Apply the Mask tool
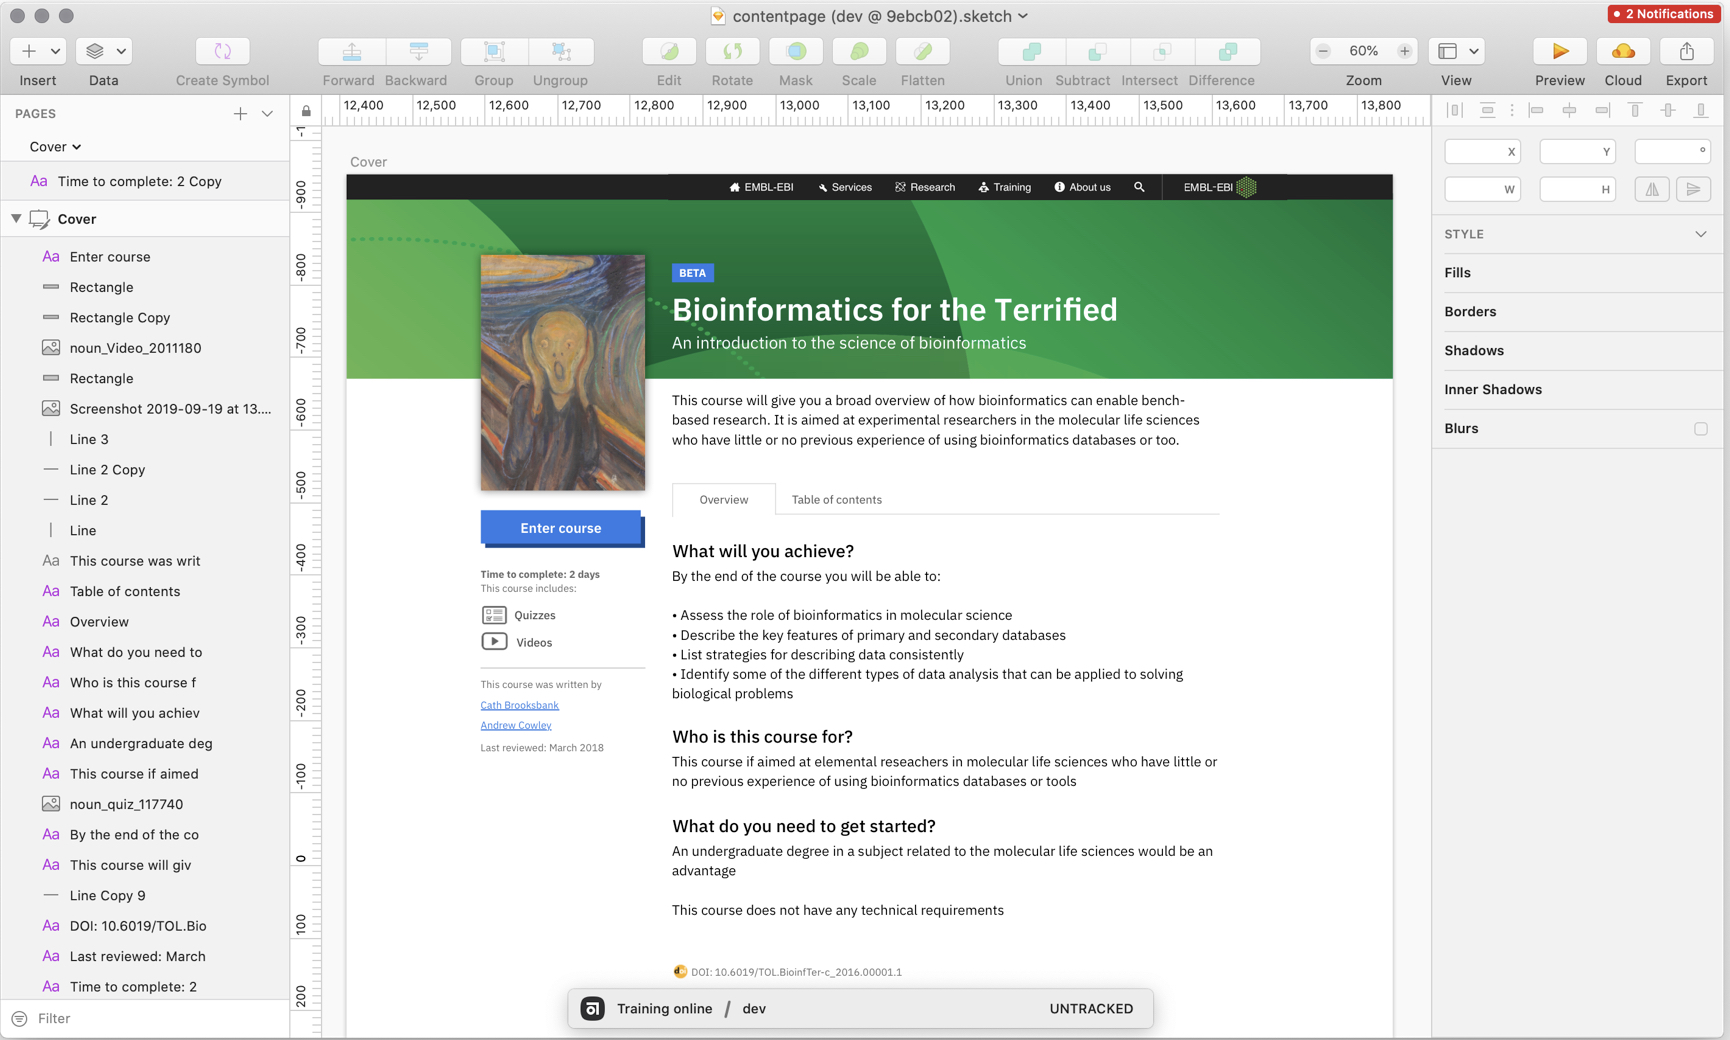1730x1040 pixels. tap(795, 51)
